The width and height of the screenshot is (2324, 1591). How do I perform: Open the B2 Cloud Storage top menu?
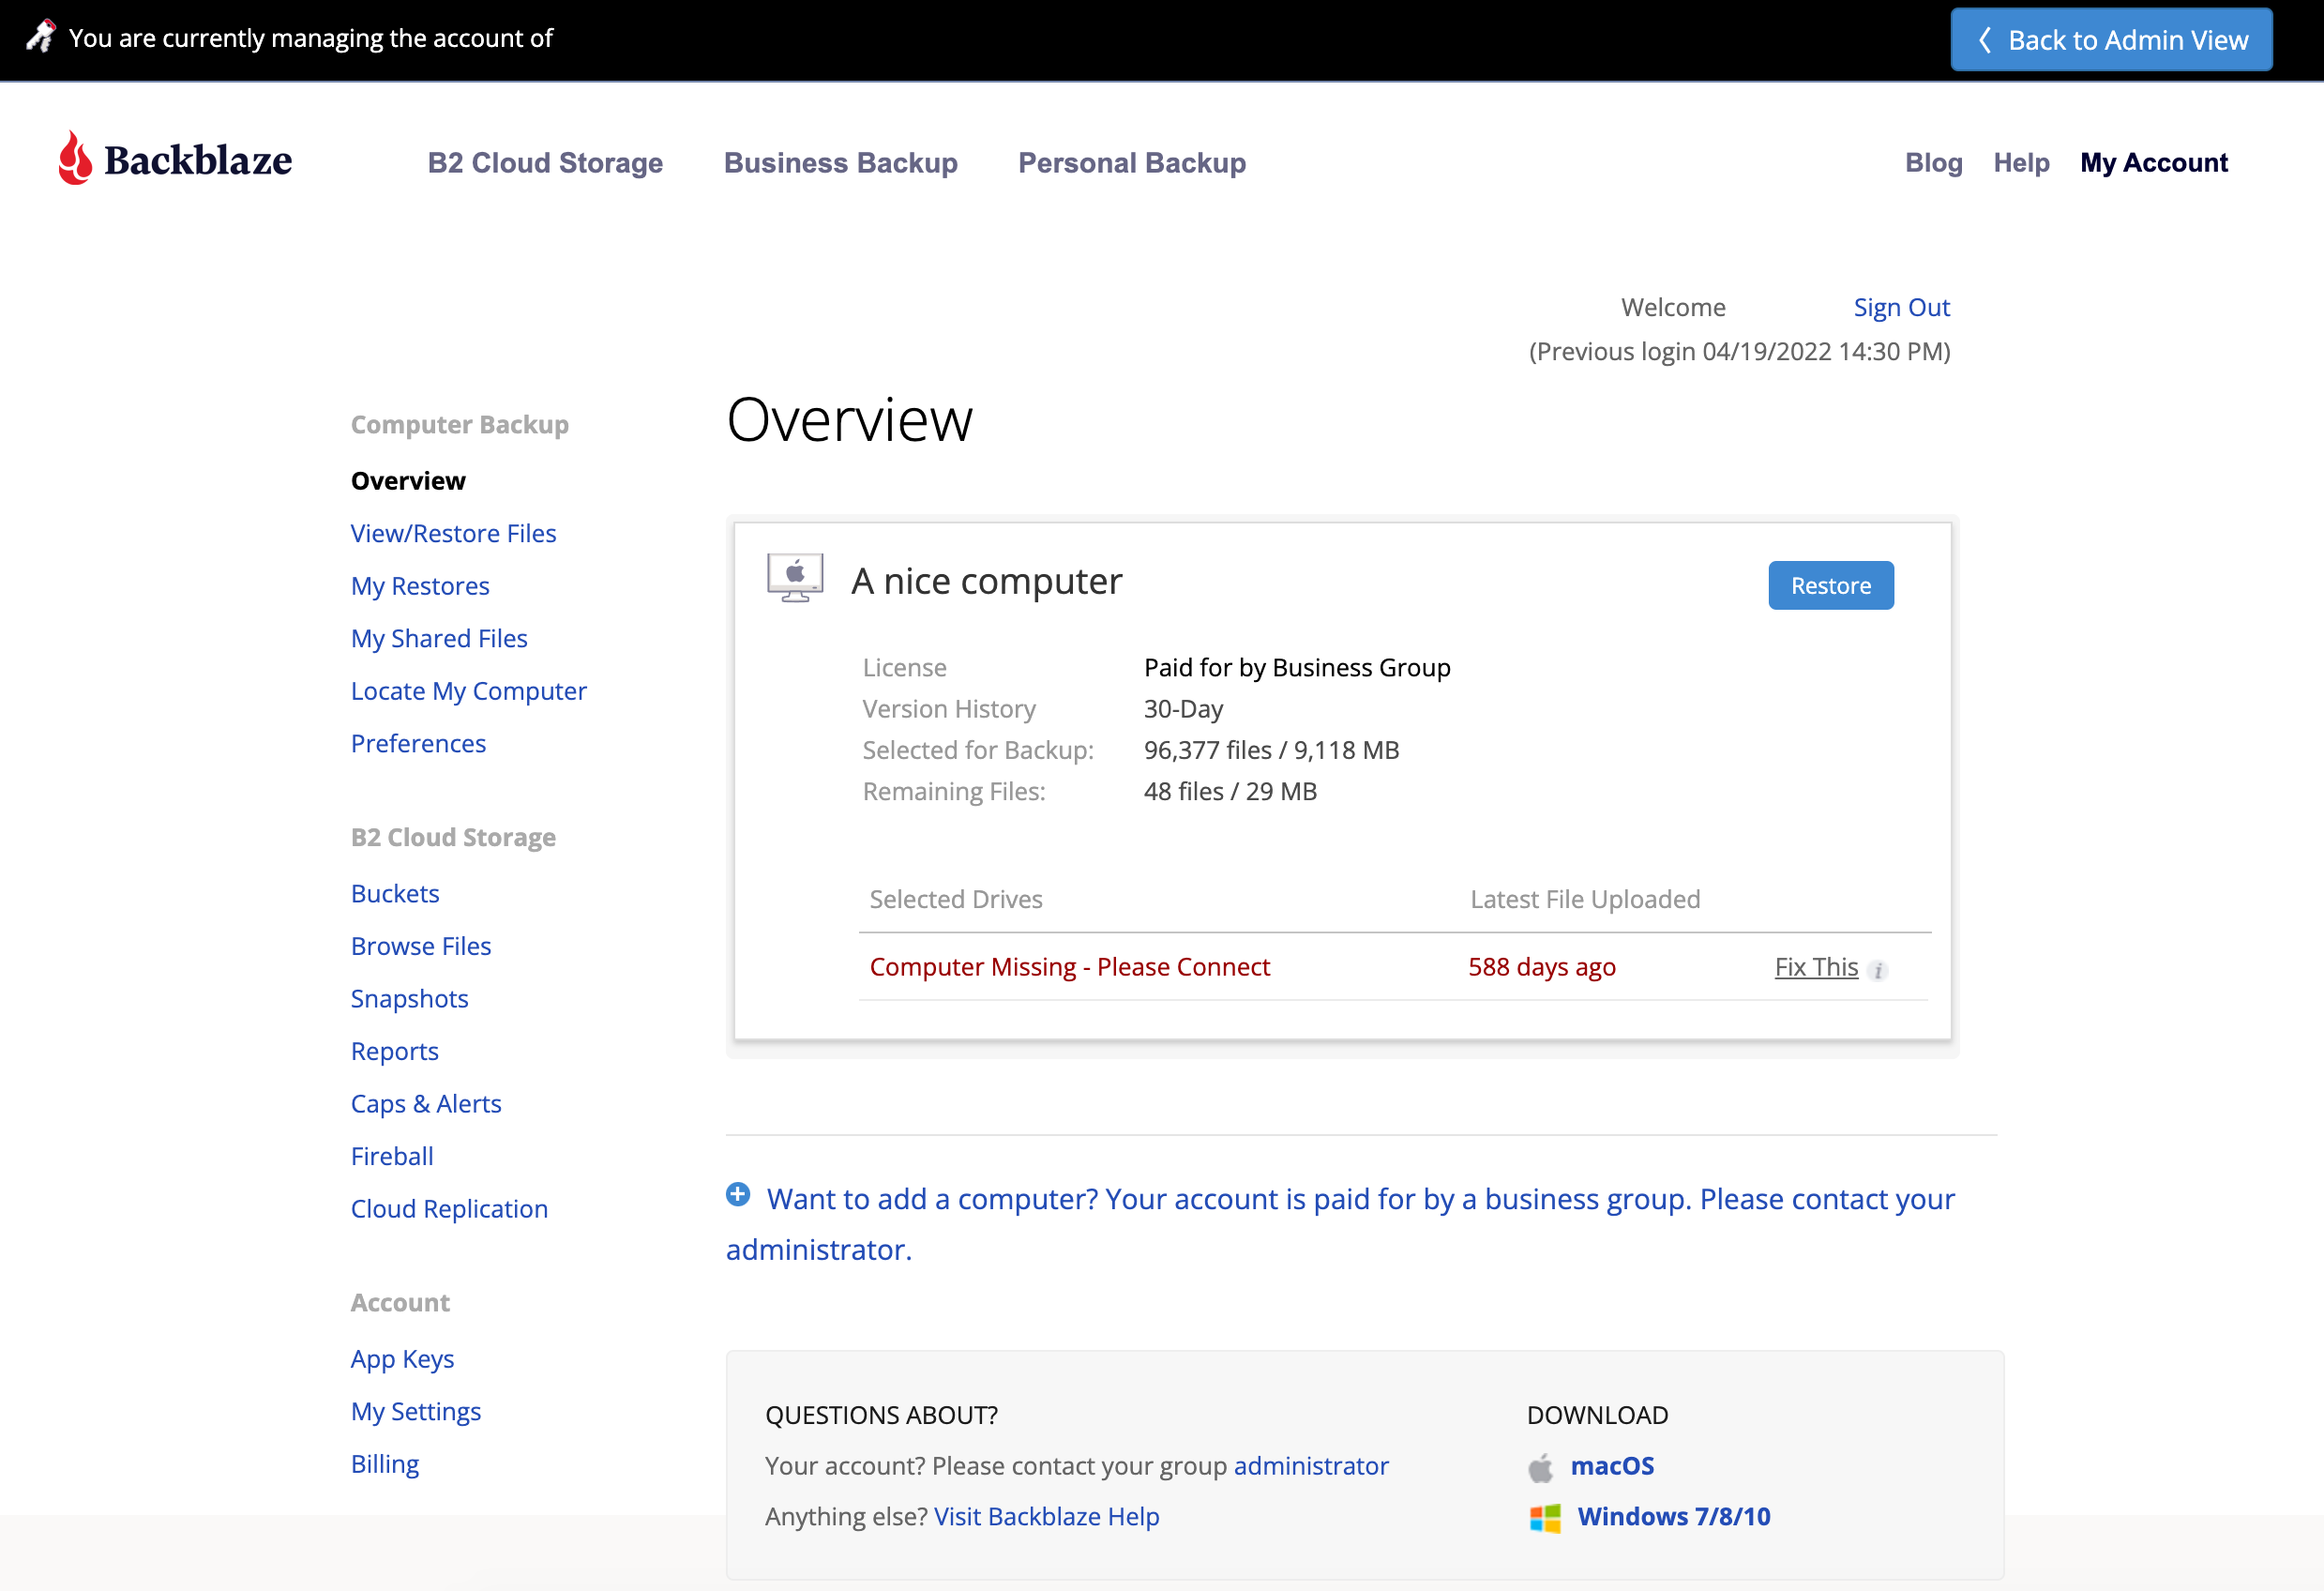[x=545, y=162]
